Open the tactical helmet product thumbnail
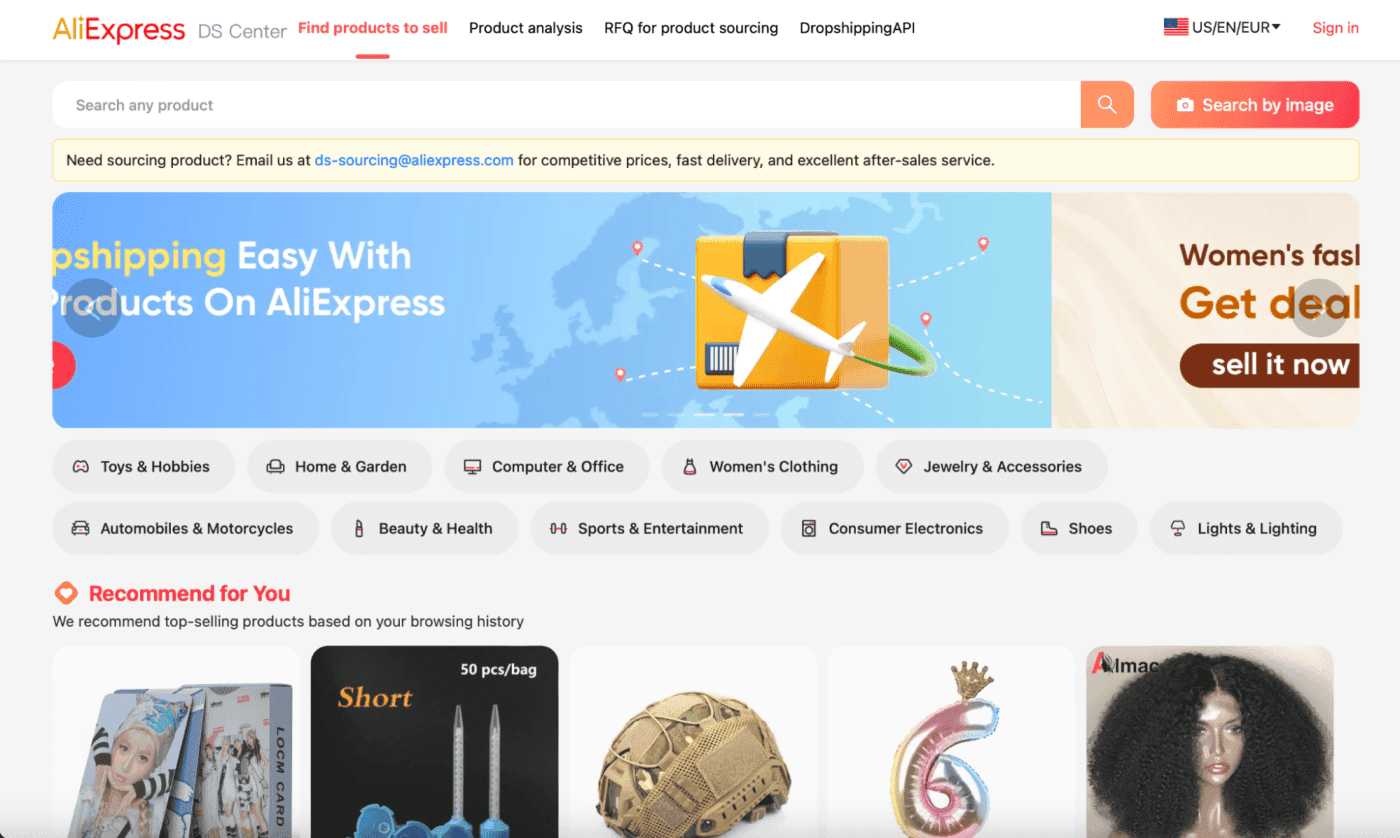 pyautogui.click(x=693, y=742)
